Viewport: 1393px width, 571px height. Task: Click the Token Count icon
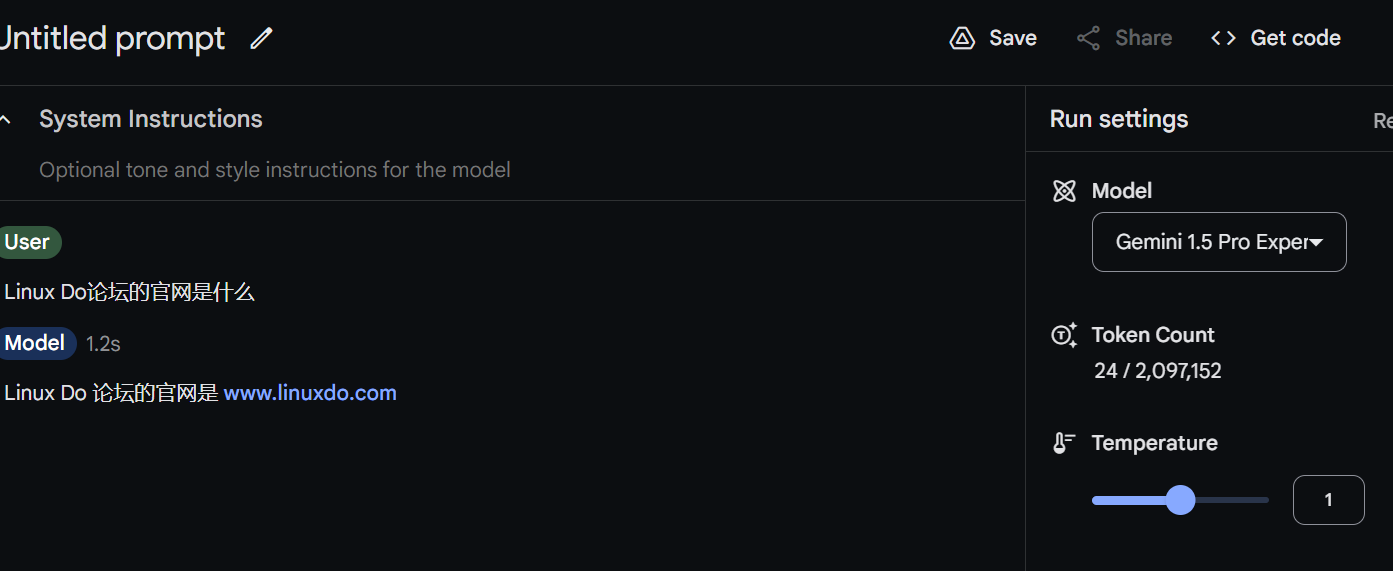point(1064,335)
